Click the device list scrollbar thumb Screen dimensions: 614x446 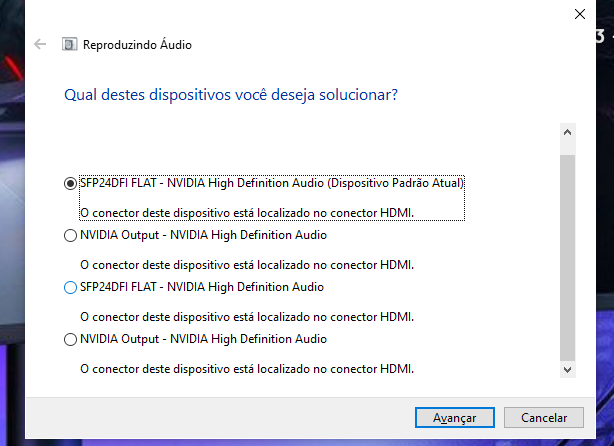click(x=567, y=257)
